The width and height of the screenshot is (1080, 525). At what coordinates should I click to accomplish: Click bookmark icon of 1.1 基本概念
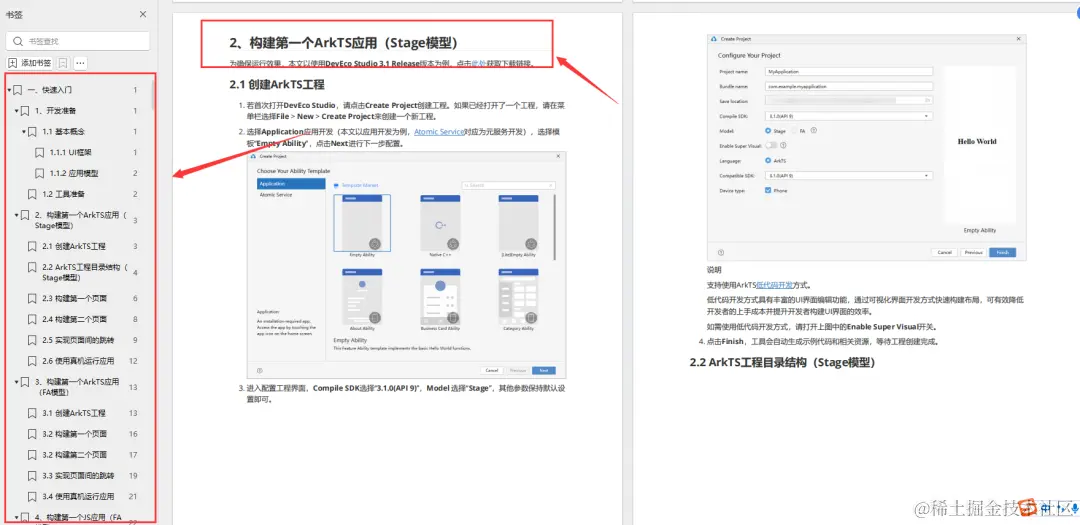32,132
